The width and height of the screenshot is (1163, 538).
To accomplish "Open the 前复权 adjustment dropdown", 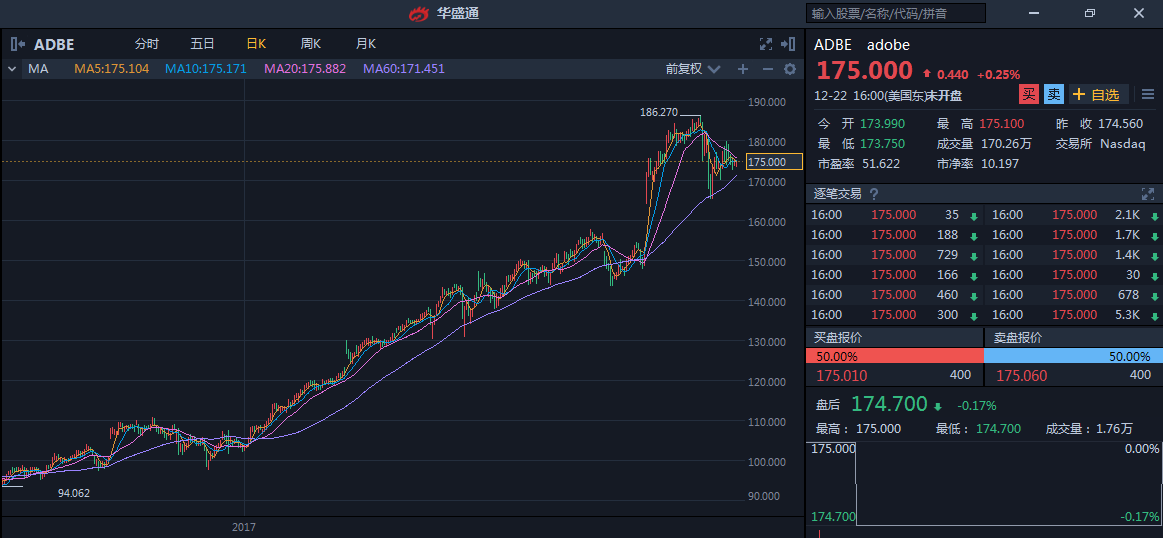I will point(692,69).
